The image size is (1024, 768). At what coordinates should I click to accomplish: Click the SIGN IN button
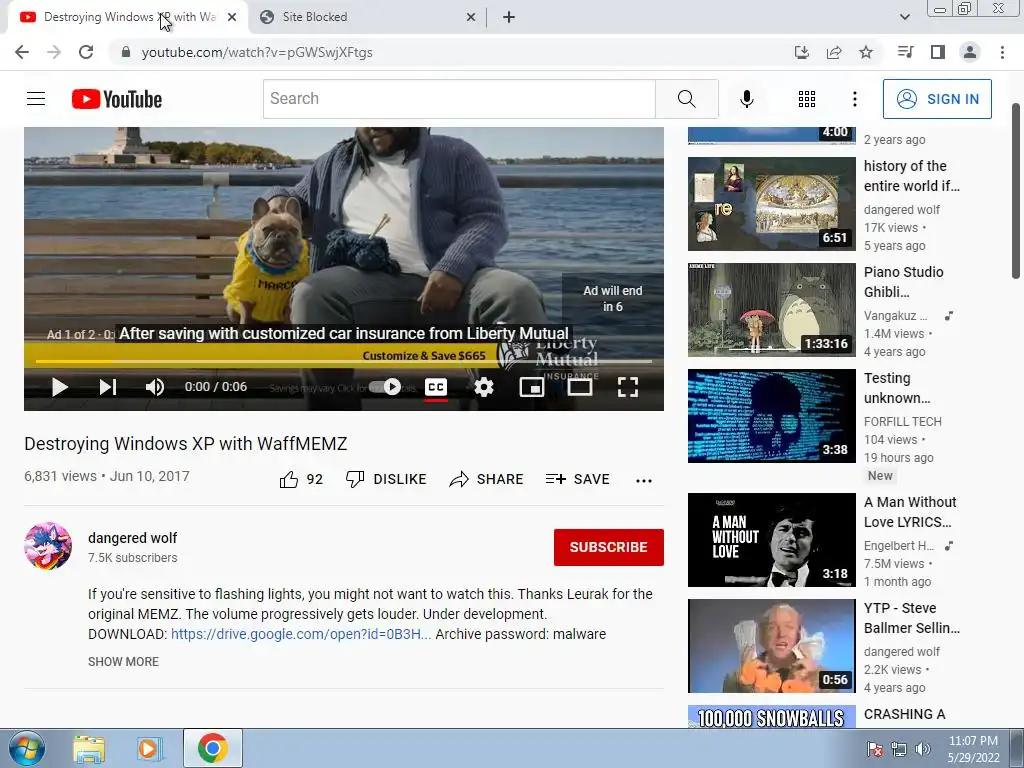937,99
